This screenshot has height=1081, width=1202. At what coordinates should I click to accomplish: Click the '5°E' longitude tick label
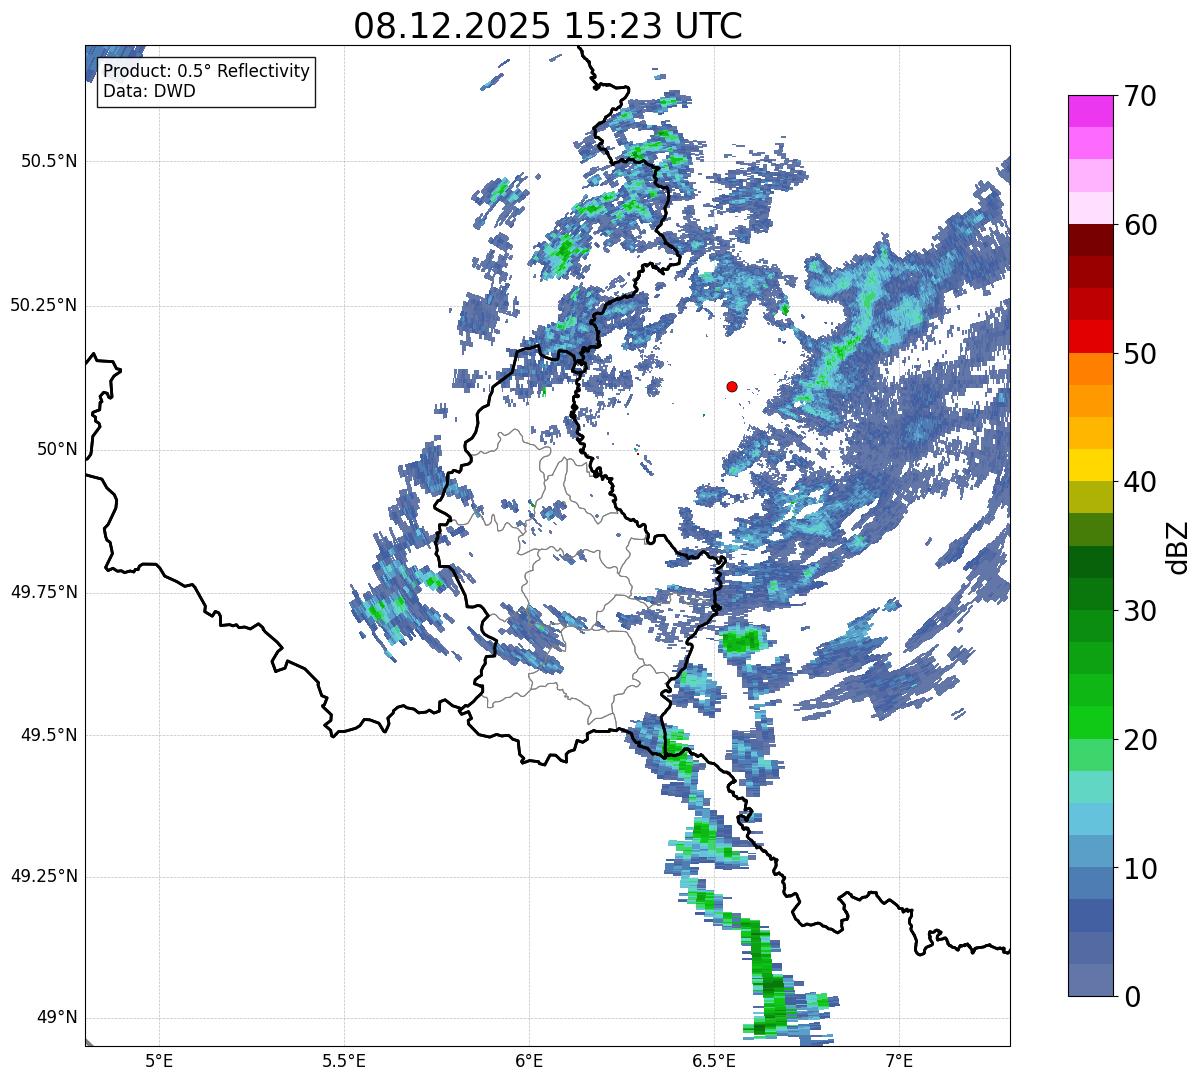159,1061
